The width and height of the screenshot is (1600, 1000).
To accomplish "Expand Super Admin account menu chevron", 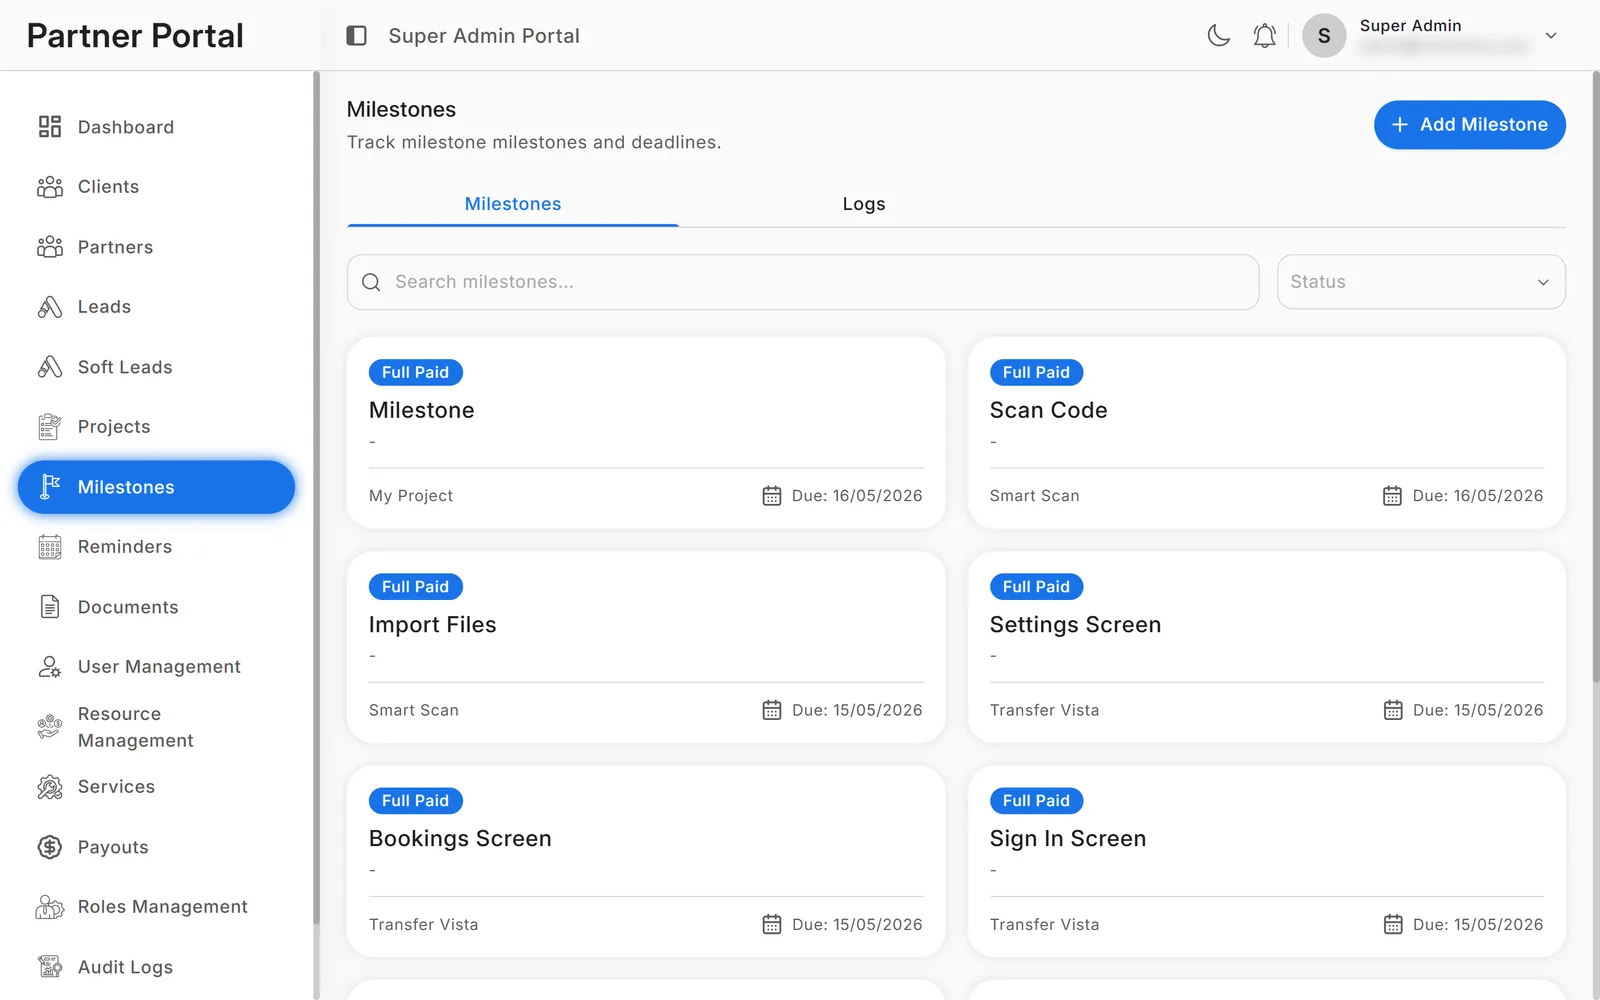I will click(1551, 36).
